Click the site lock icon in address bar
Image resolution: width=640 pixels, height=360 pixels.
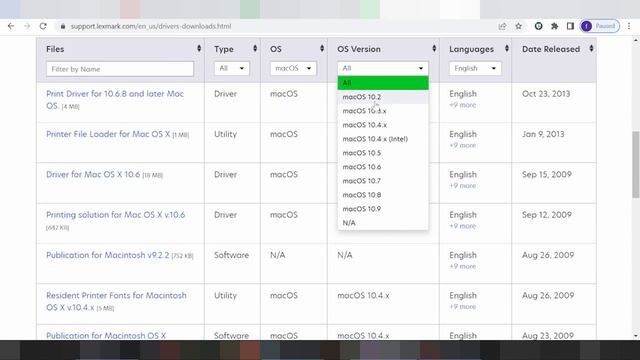62,26
